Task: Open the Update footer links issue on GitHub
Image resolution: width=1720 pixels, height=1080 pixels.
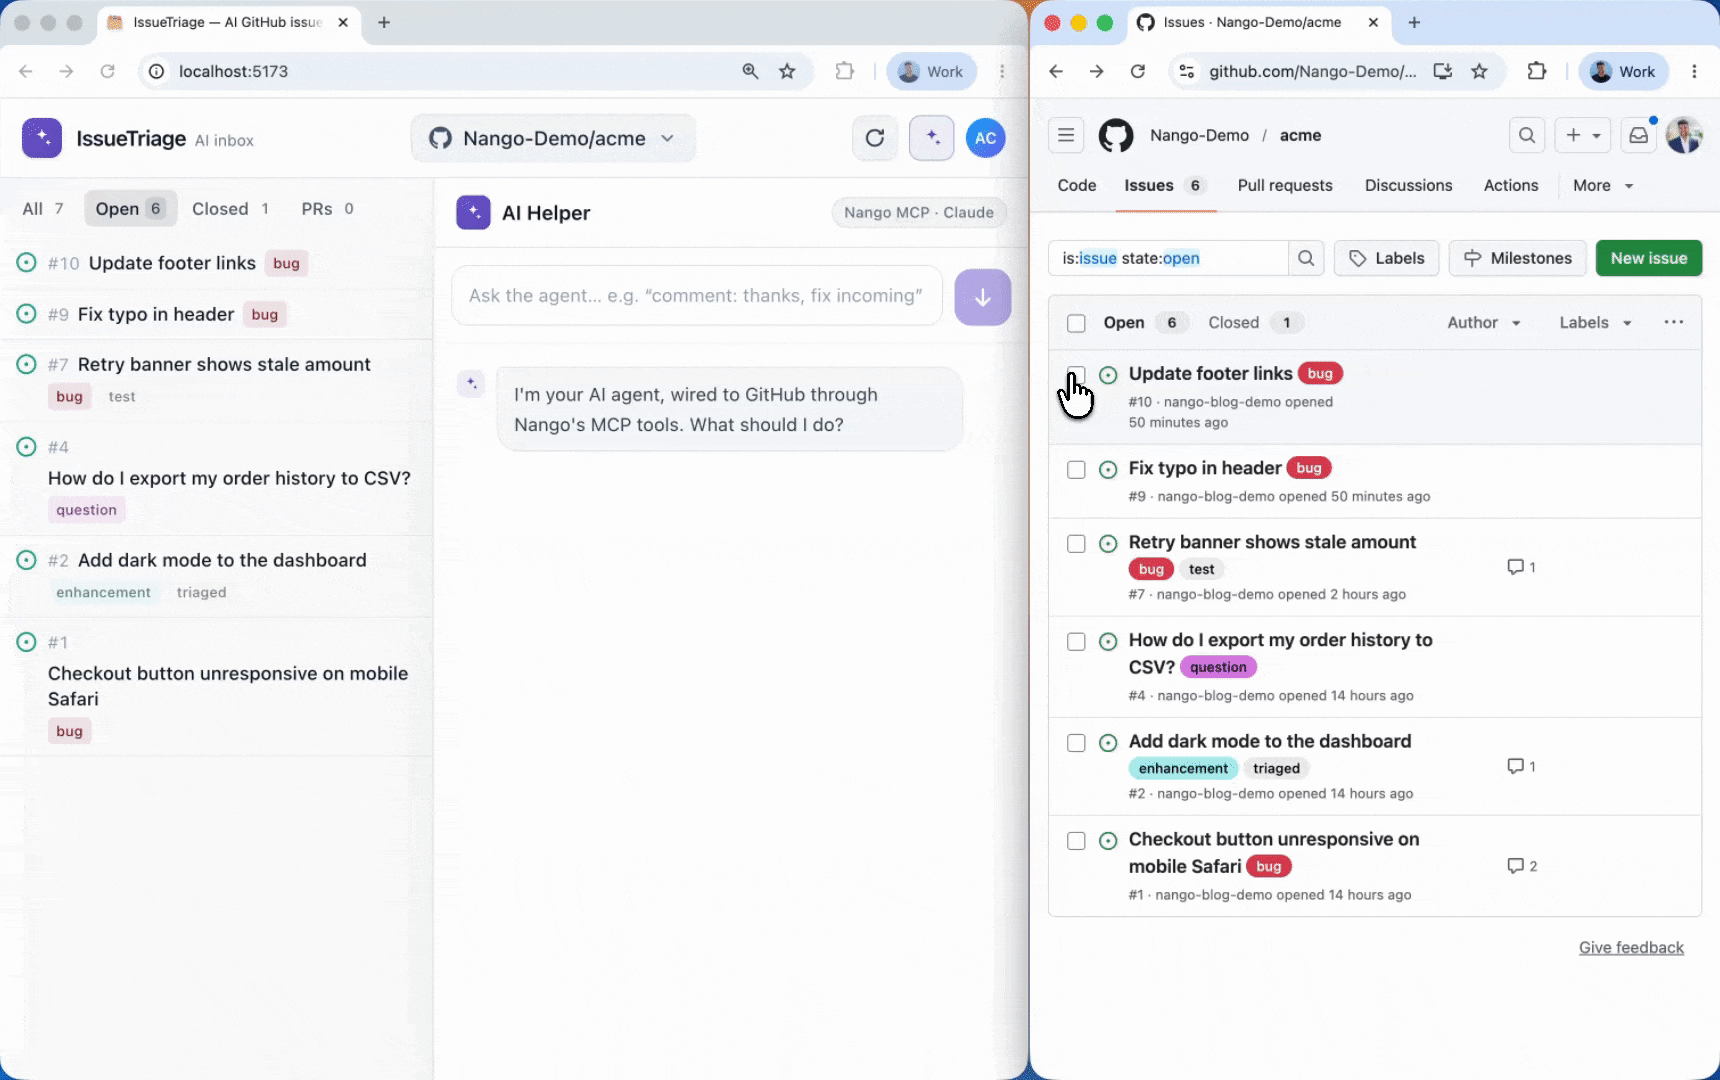Action: [1210, 373]
